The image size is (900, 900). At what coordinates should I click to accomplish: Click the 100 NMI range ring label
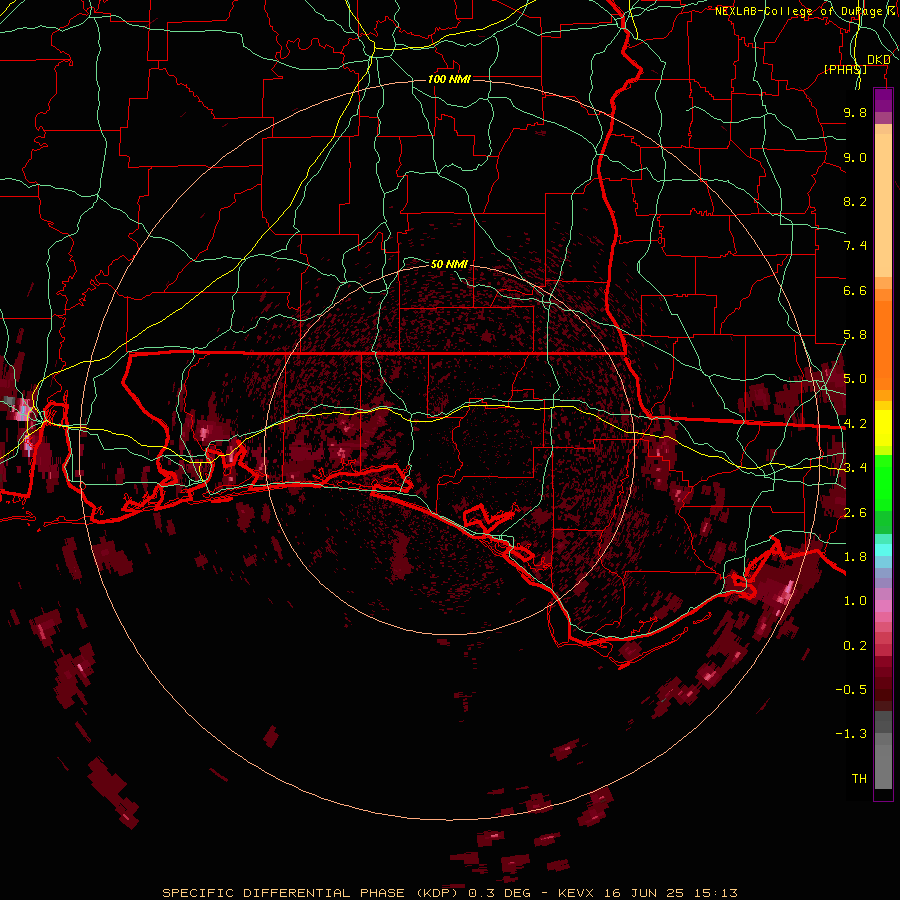449,79
